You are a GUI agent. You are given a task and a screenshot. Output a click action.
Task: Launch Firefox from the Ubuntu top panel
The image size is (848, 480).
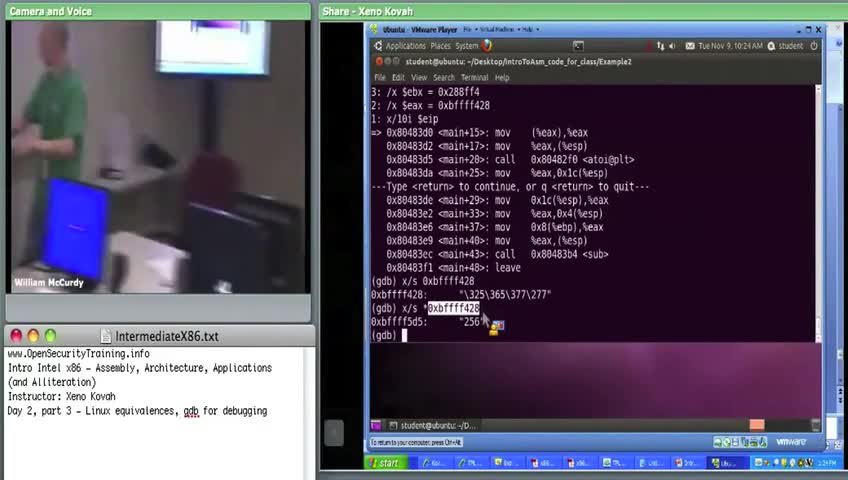487,46
